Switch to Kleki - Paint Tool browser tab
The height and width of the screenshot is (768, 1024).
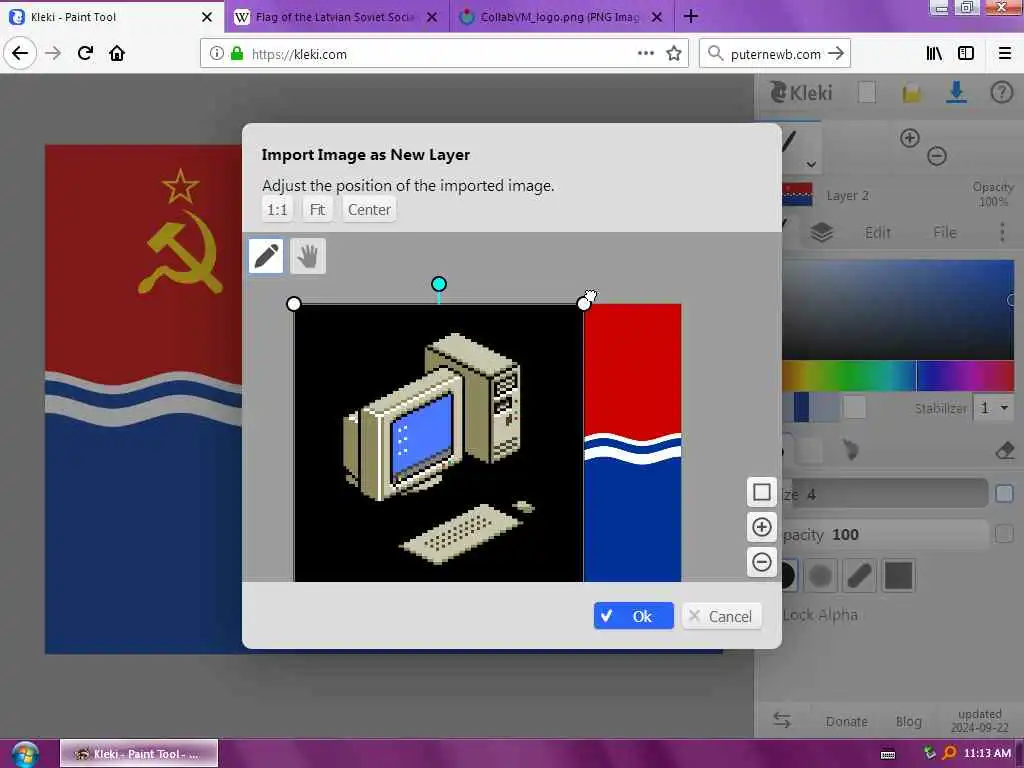[x=111, y=17]
